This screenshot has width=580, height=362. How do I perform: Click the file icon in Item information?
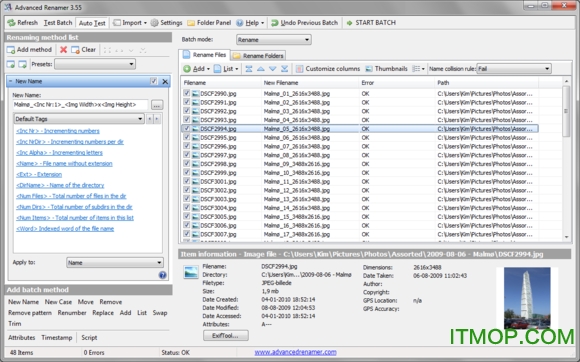coord(191,273)
